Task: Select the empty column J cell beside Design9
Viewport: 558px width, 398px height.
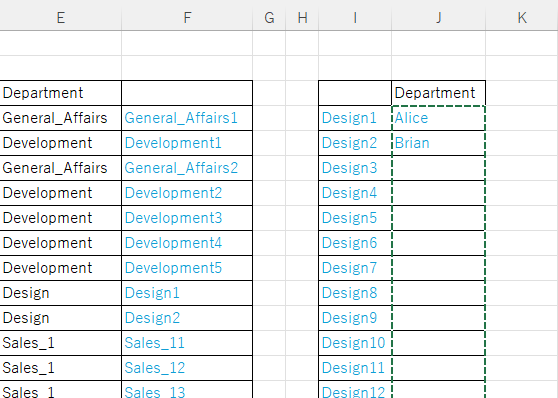Action: 438,318
